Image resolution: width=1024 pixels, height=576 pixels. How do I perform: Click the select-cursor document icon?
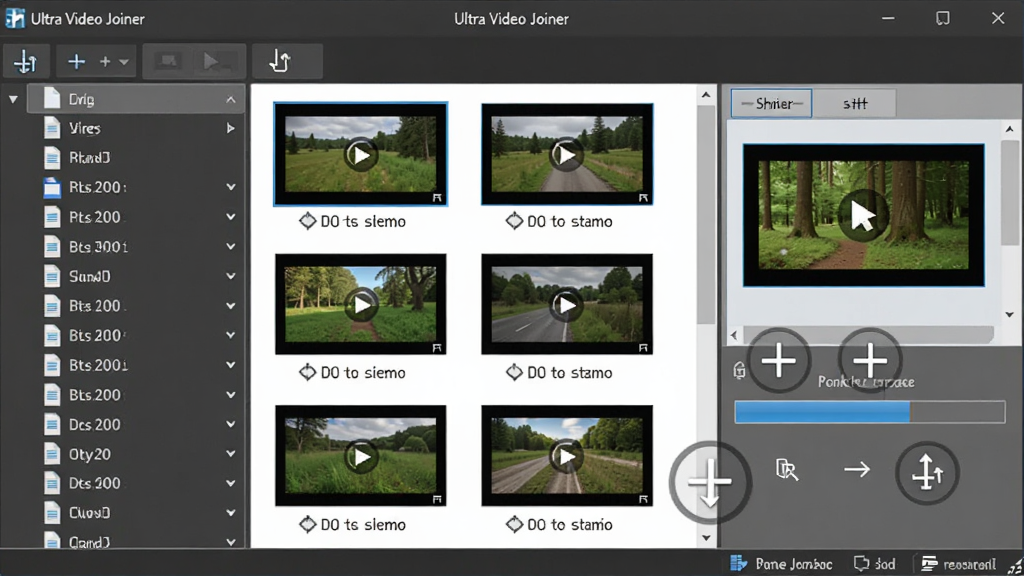click(x=787, y=470)
